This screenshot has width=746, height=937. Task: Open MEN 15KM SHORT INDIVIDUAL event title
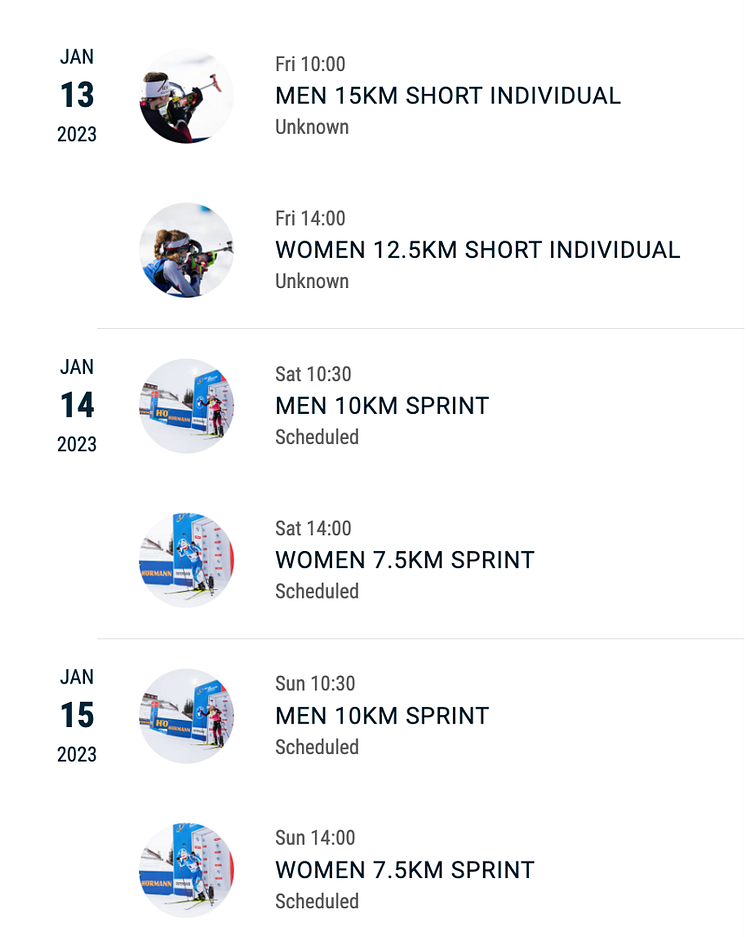tap(448, 96)
